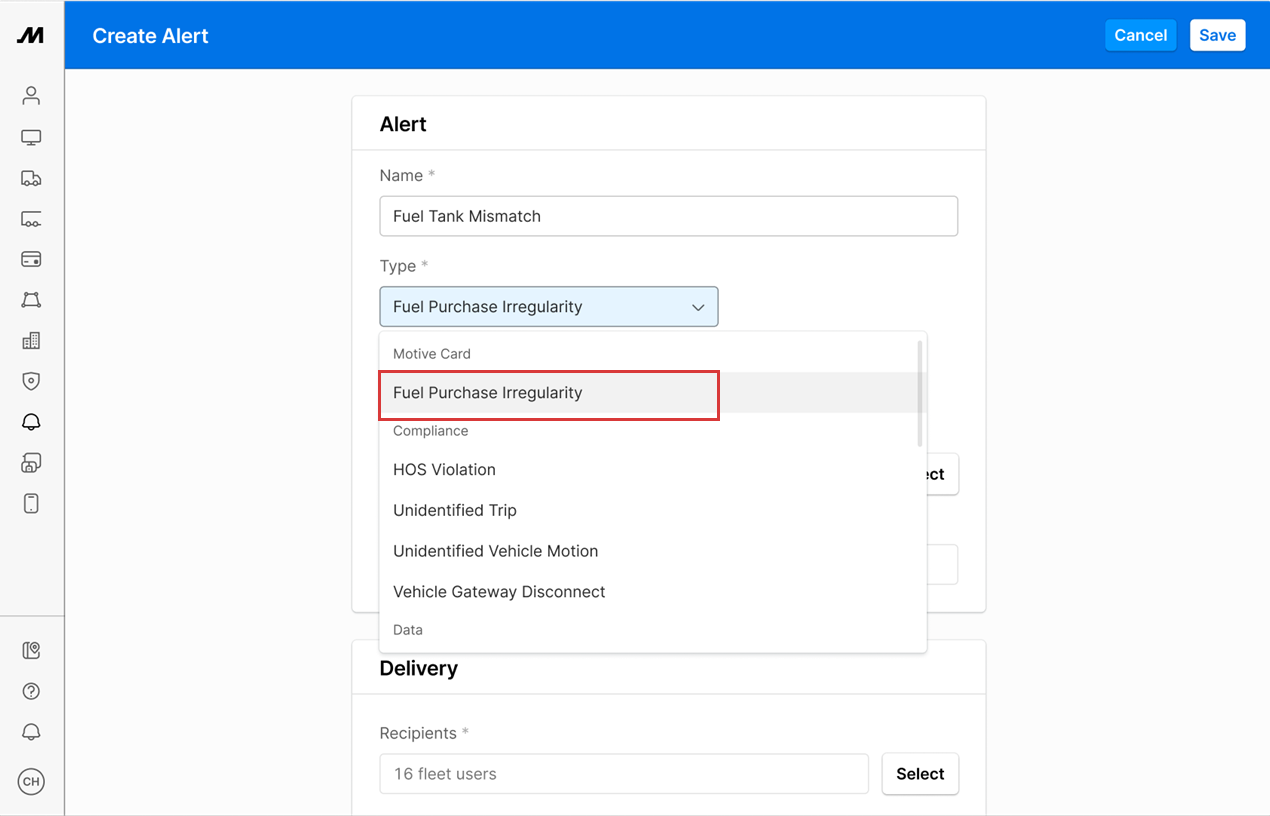Click Select button next to Recipients
Image resolution: width=1270 pixels, height=816 pixels.
tap(919, 774)
